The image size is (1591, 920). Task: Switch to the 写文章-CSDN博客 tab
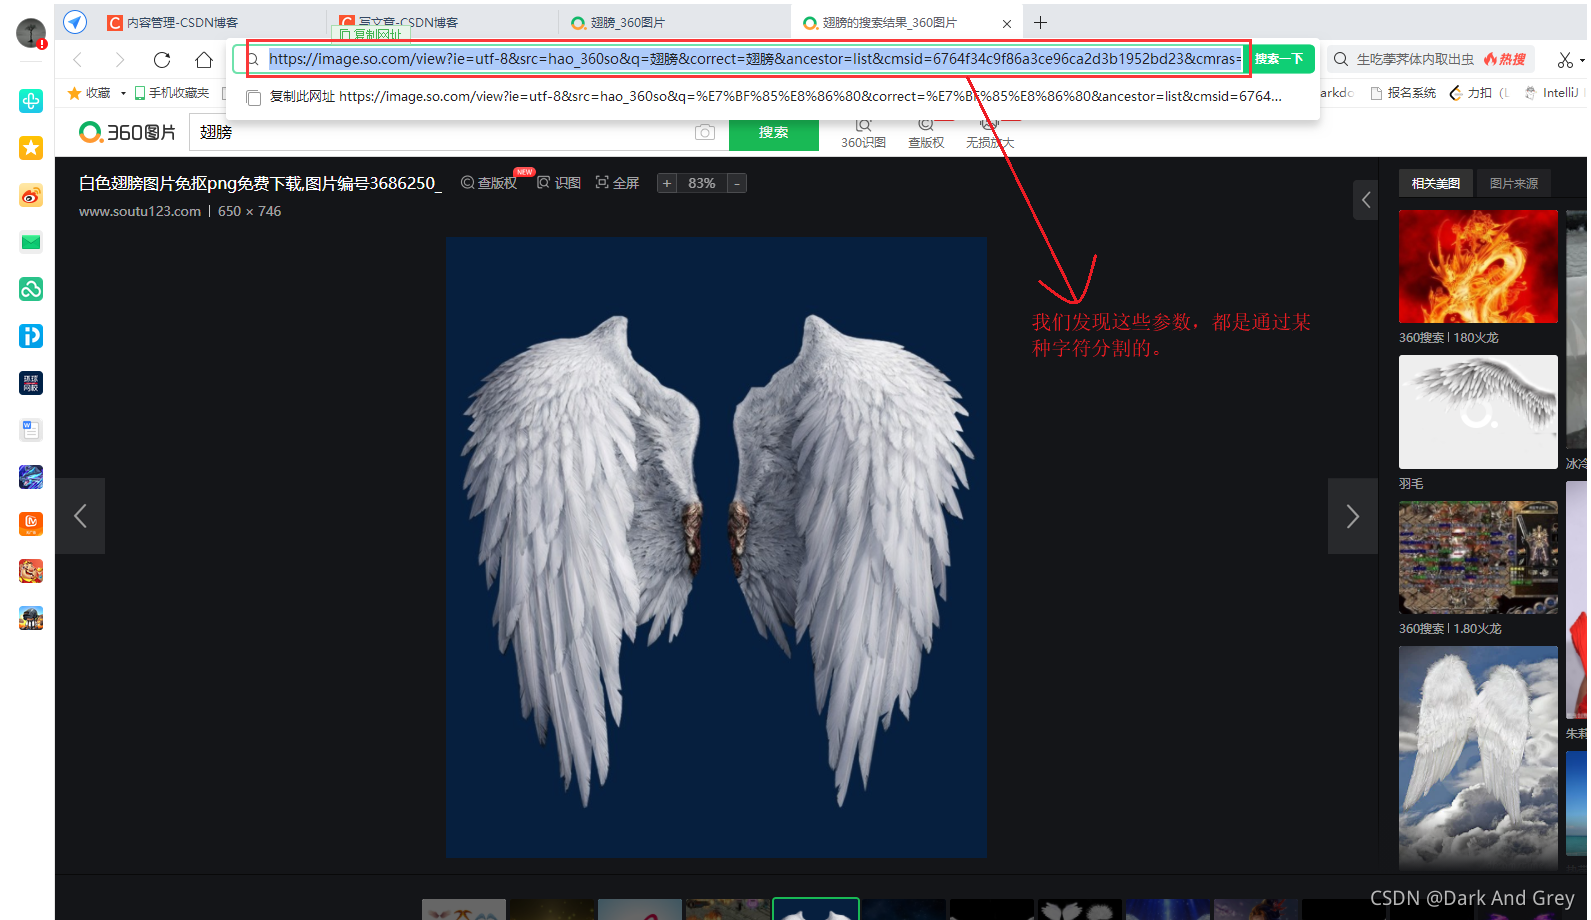[408, 22]
